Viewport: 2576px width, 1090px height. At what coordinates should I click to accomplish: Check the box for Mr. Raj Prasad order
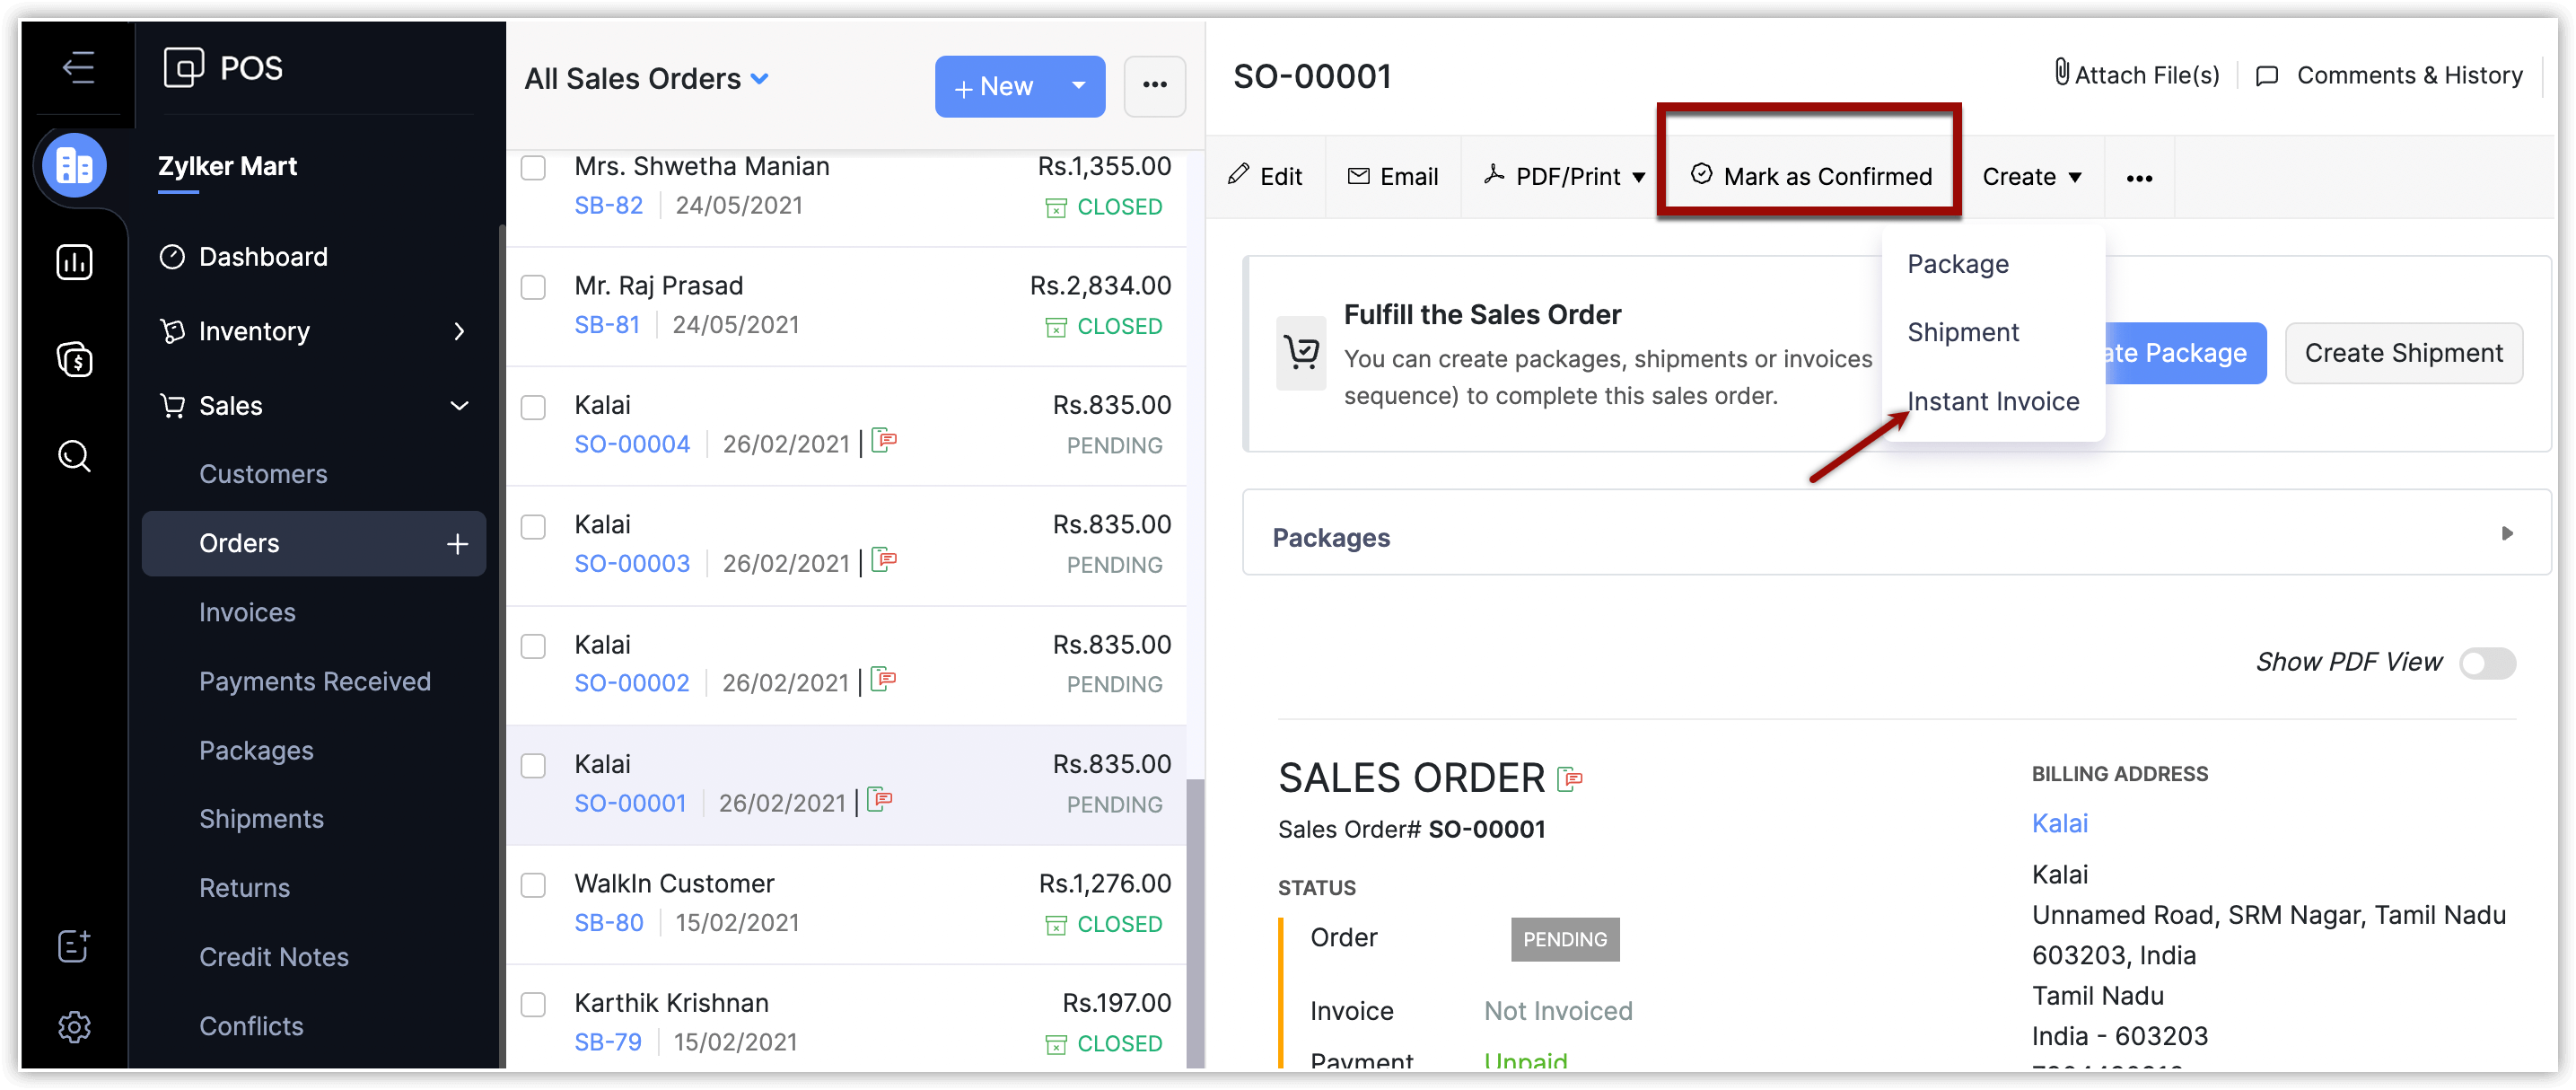coord(534,287)
